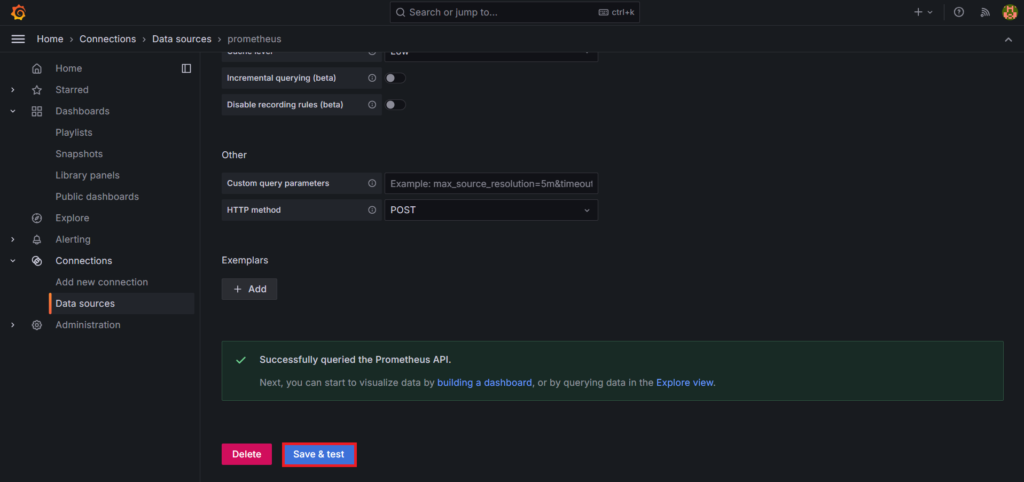This screenshot has width=1024, height=482.
Task: Expand the Starred section chevron
Action: tap(12, 89)
